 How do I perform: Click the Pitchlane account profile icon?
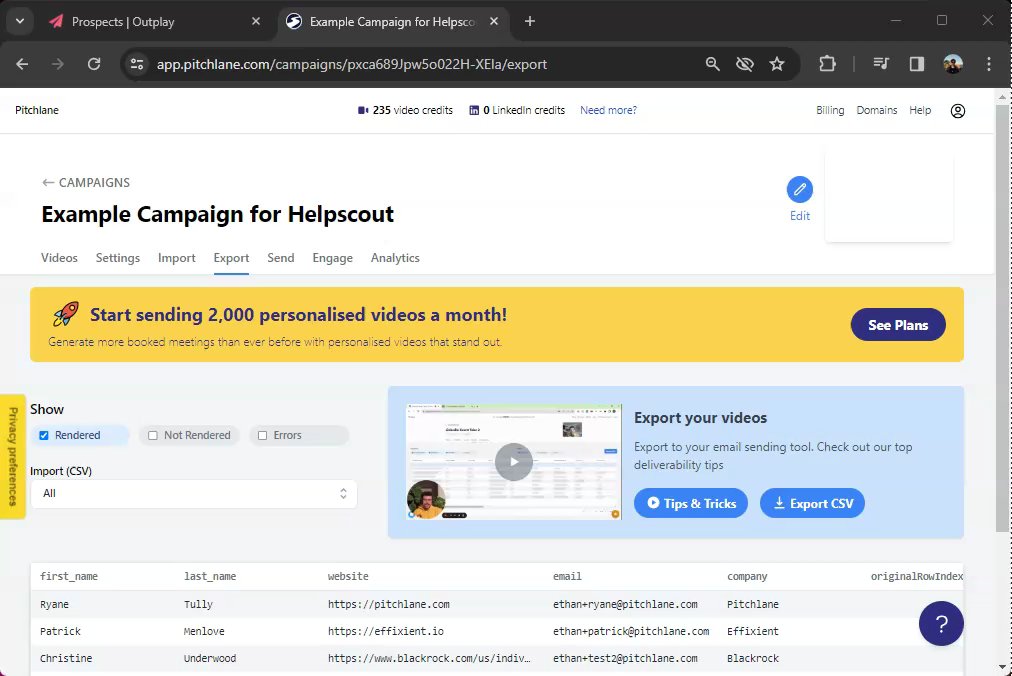tap(958, 111)
